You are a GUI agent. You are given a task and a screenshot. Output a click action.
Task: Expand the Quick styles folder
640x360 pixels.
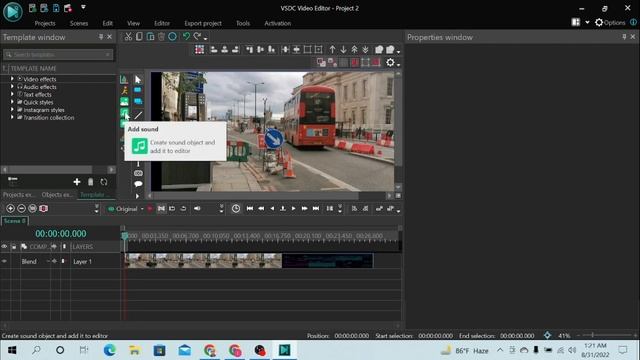(12, 102)
